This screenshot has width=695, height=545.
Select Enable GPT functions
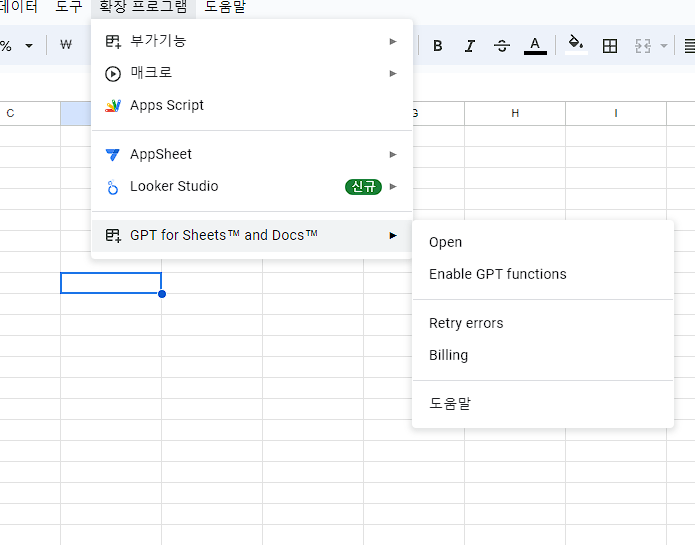point(543,274)
